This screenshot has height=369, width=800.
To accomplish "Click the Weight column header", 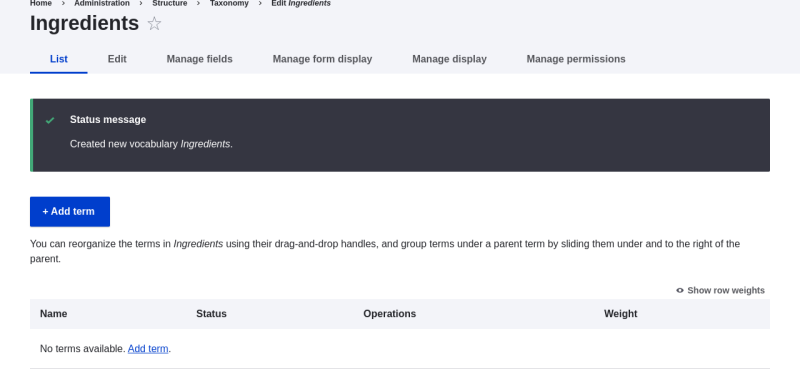I will (x=621, y=314).
